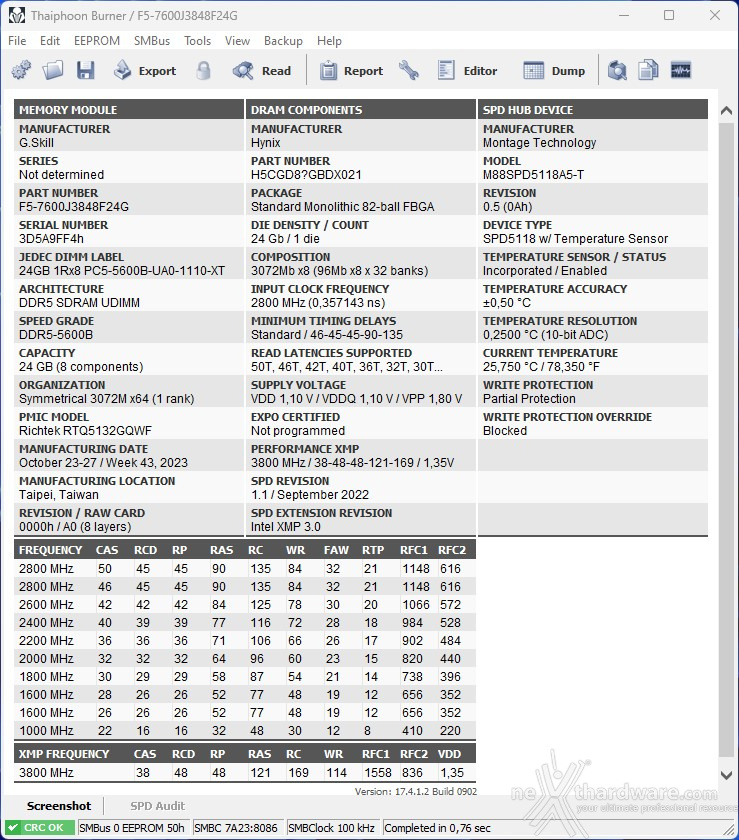Click the Export toolbar button
This screenshot has height=840, width=739.
[145, 70]
